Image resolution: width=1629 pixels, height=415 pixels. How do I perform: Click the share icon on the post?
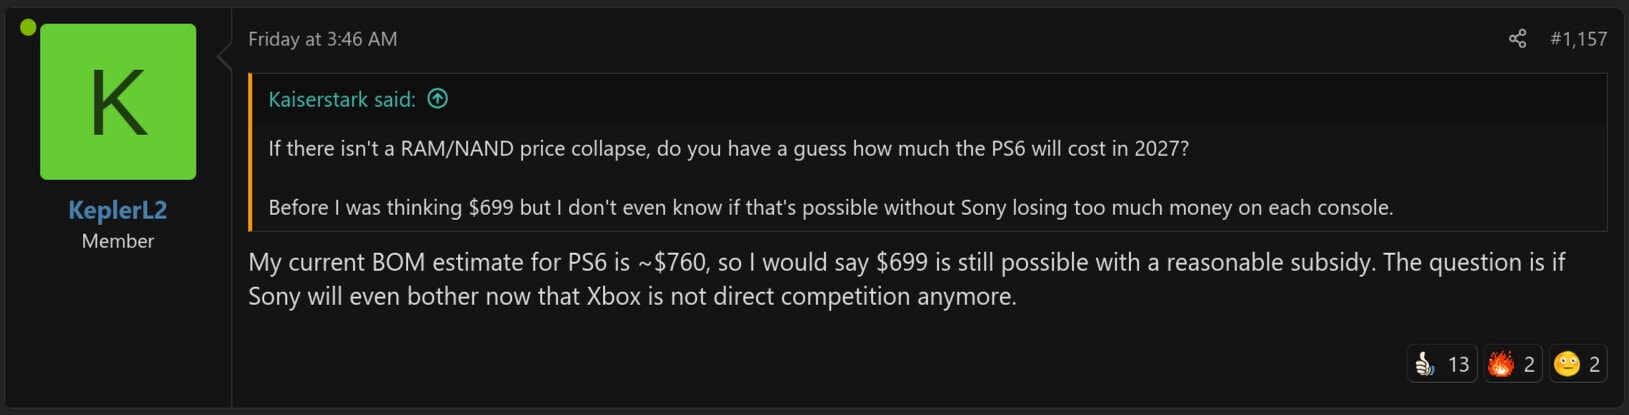pyautogui.click(x=1517, y=39)
